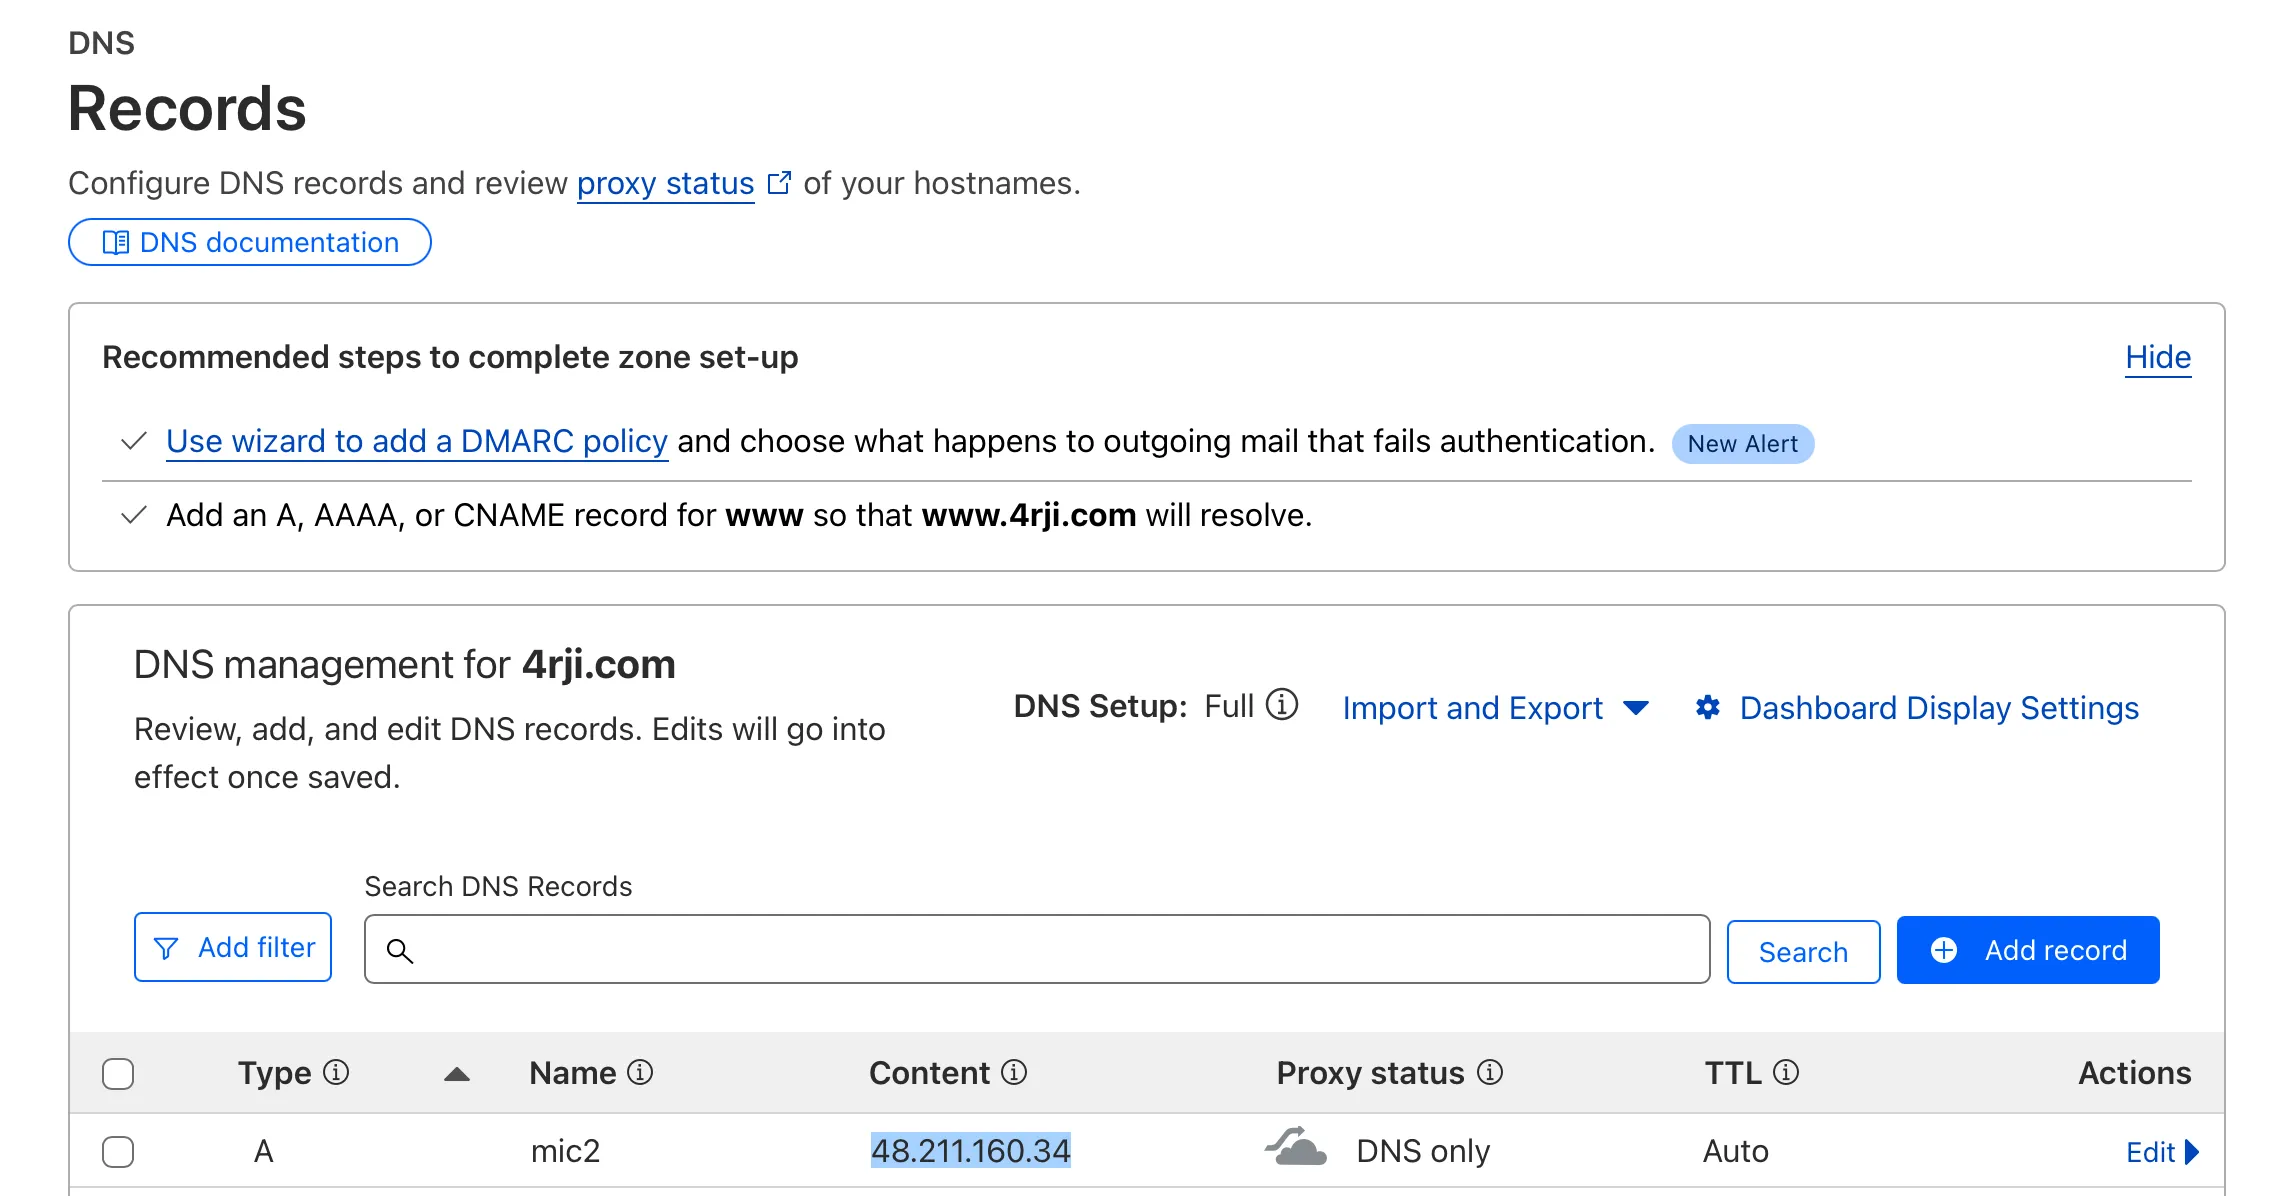Screen dimensions: 2284x1196
Task: Open the proxy status link
Action: (x=665, y=184)
